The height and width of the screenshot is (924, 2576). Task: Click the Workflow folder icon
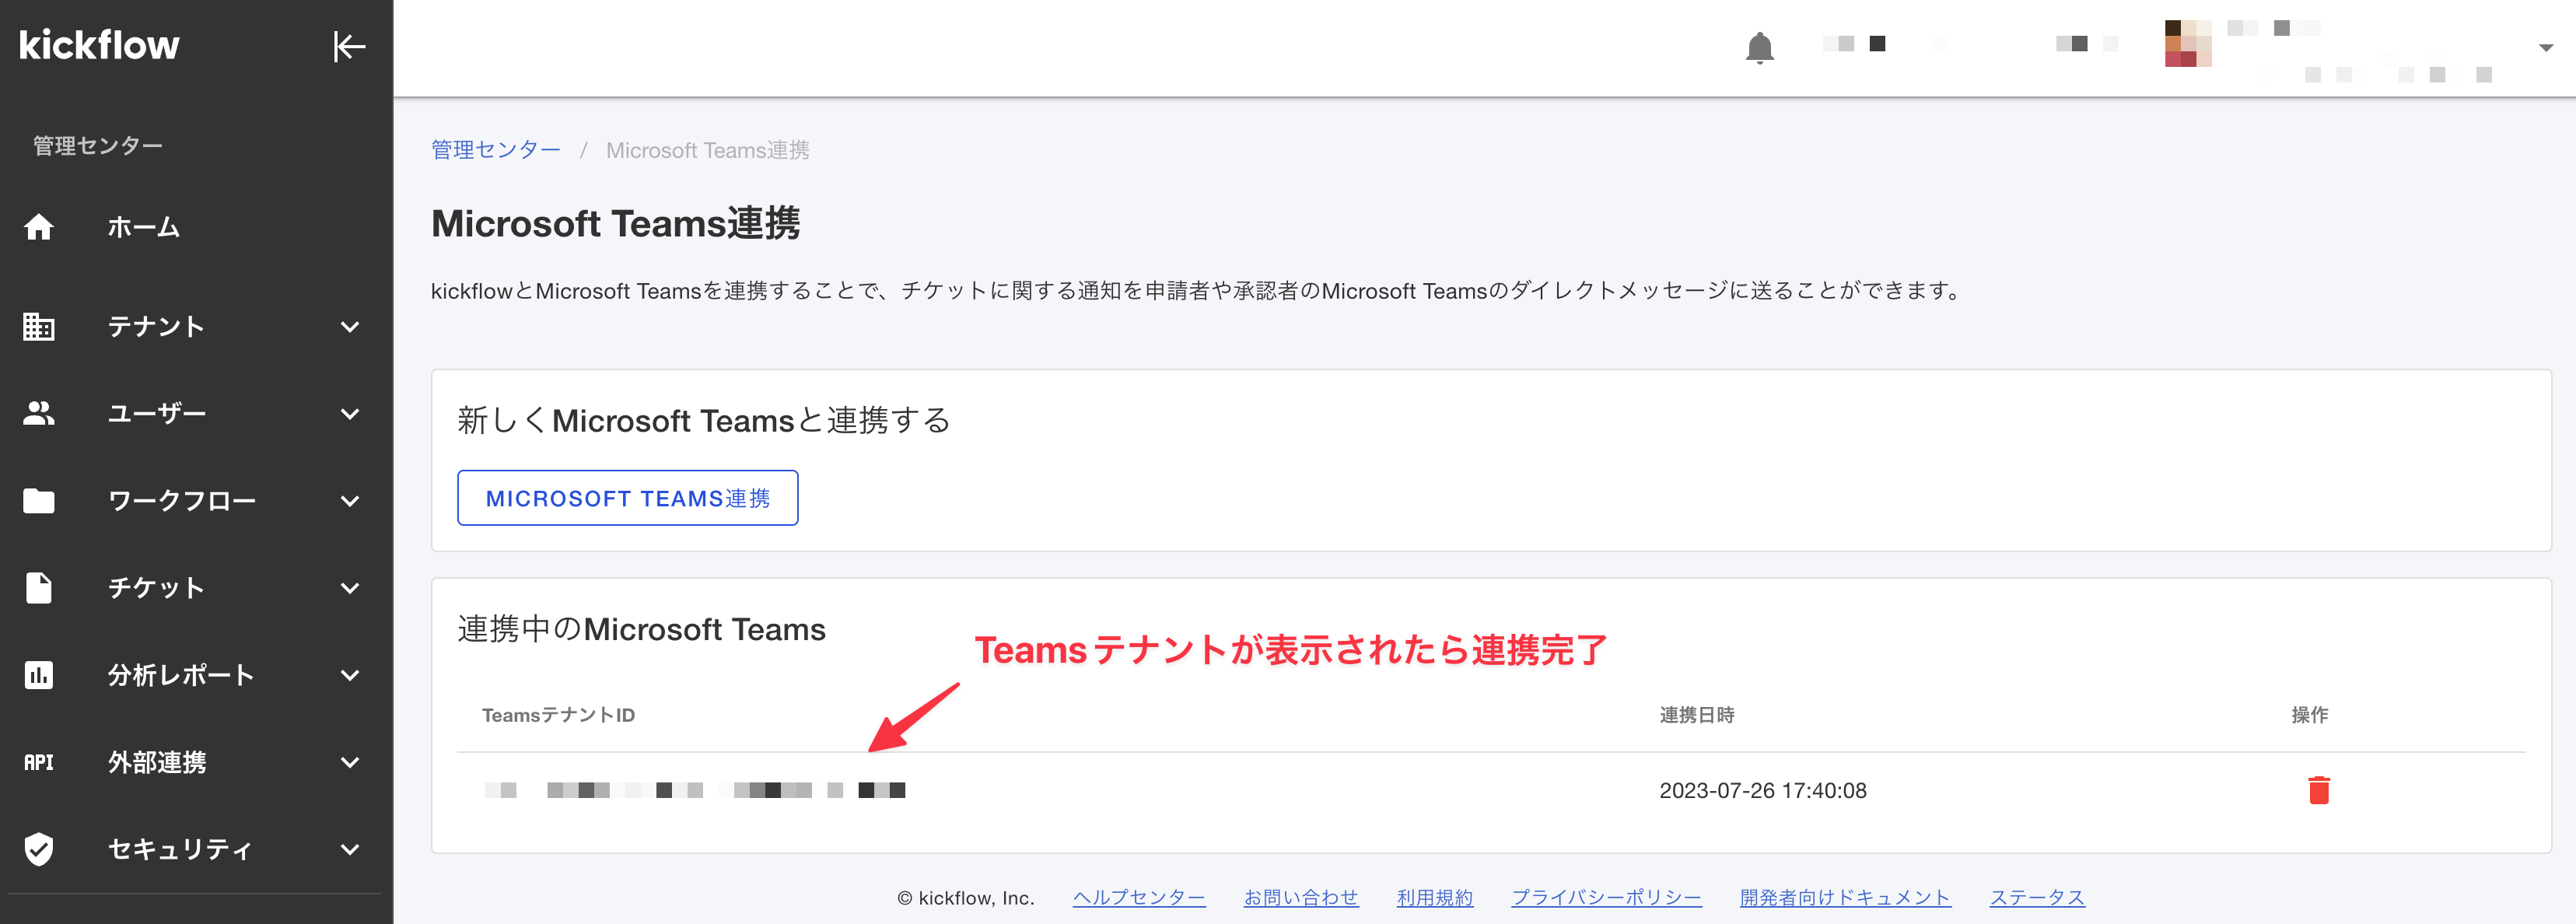pyautogui.click(x=39, y=500)
